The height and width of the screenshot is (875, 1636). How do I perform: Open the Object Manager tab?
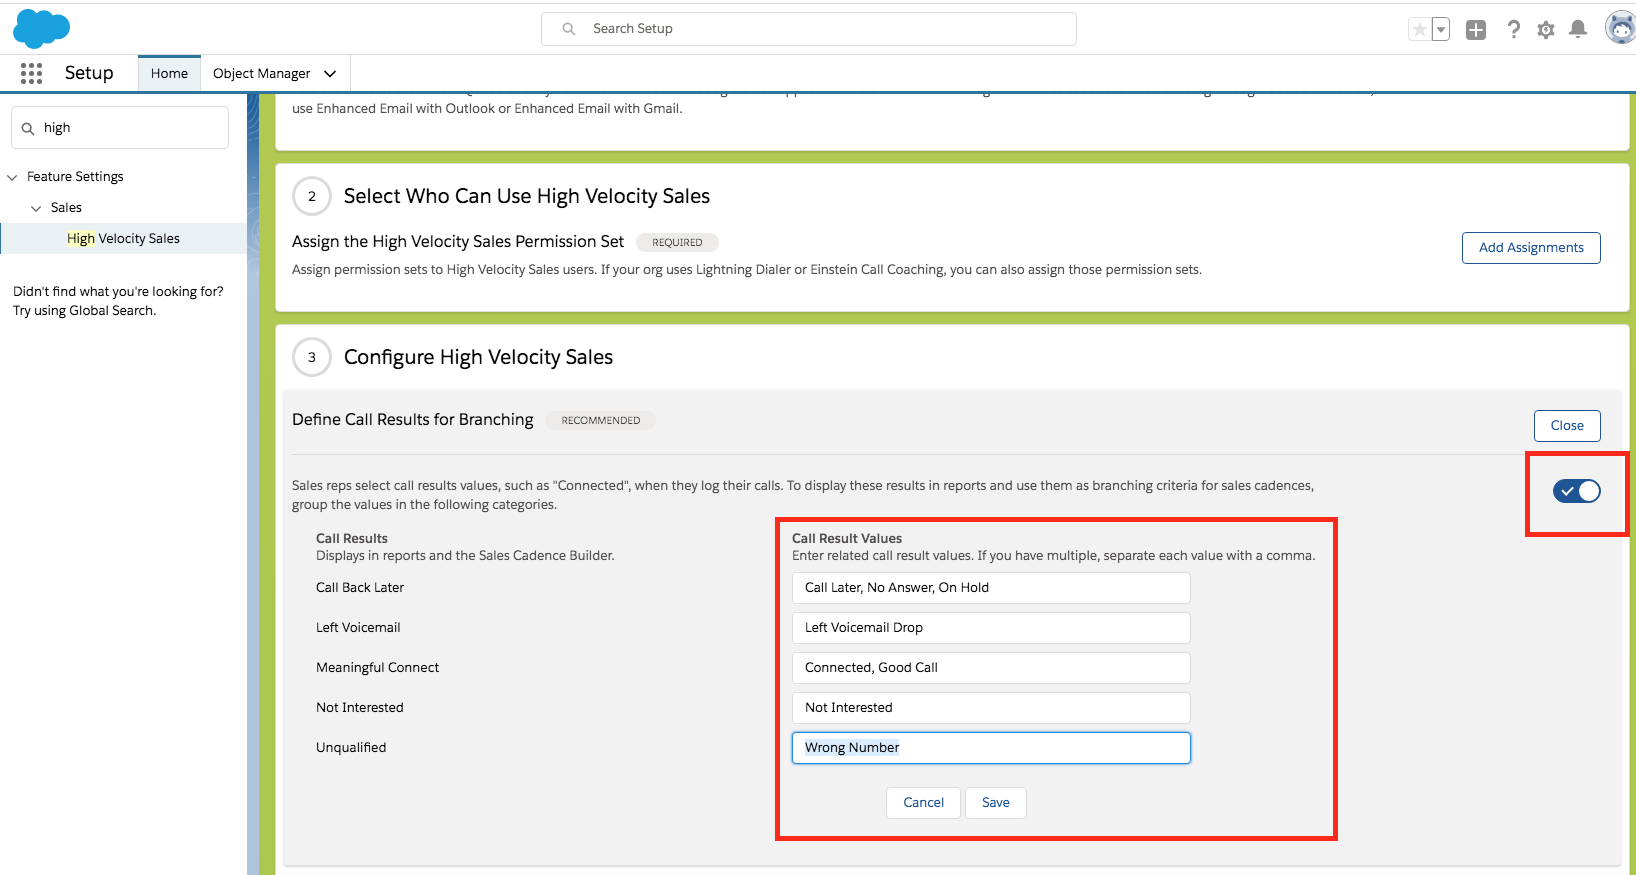point(261,73)
